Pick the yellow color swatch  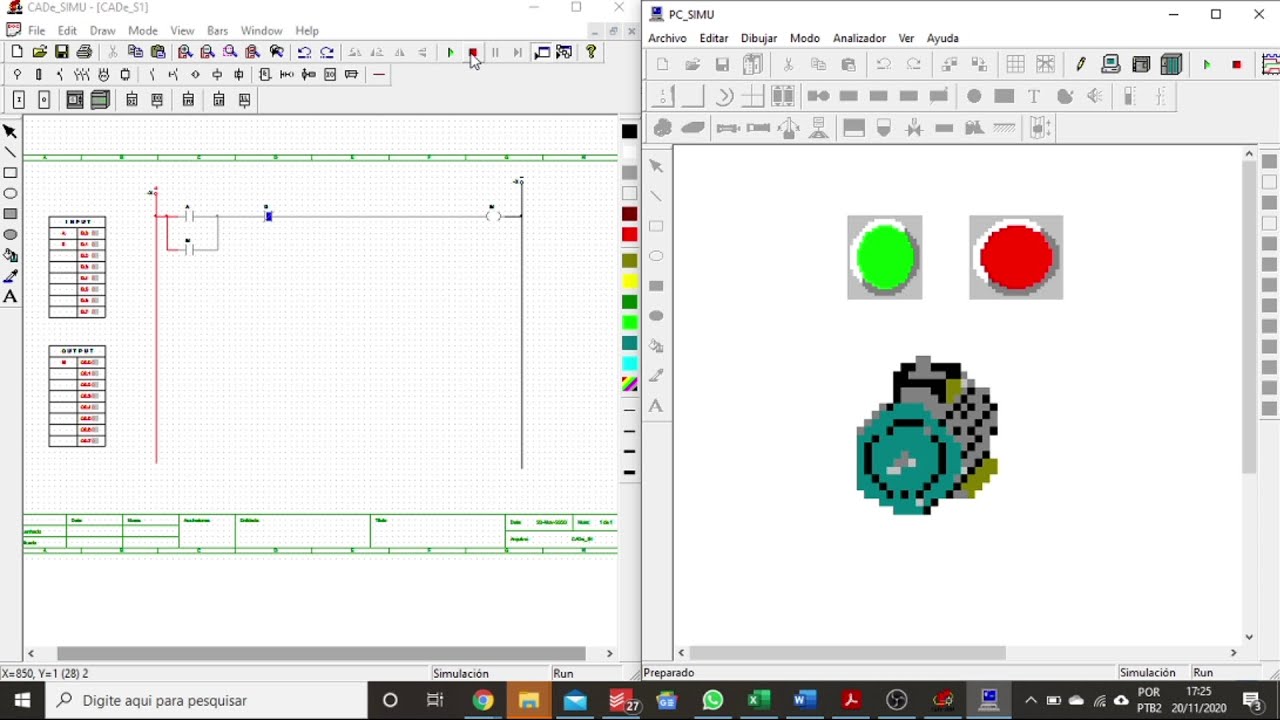629,281
